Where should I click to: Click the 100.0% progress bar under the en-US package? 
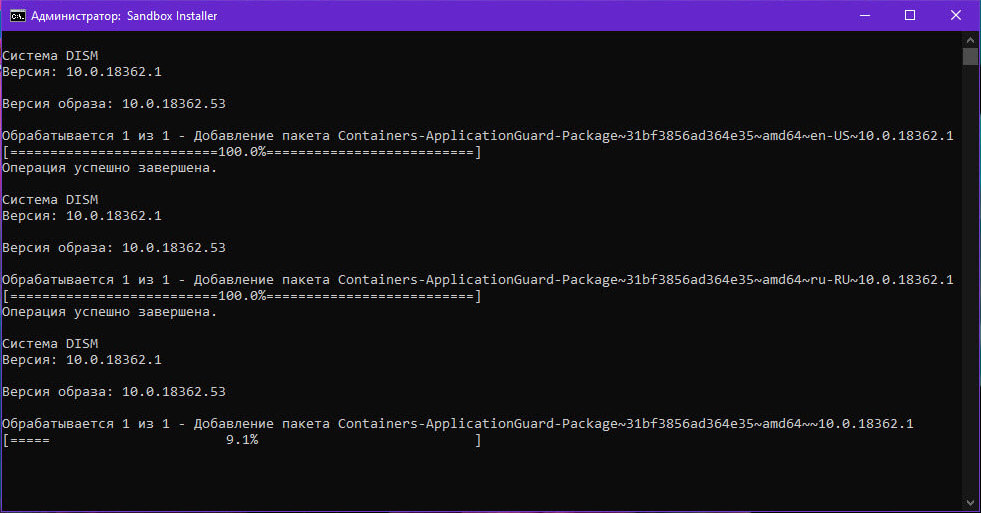(x=241, y=152)
